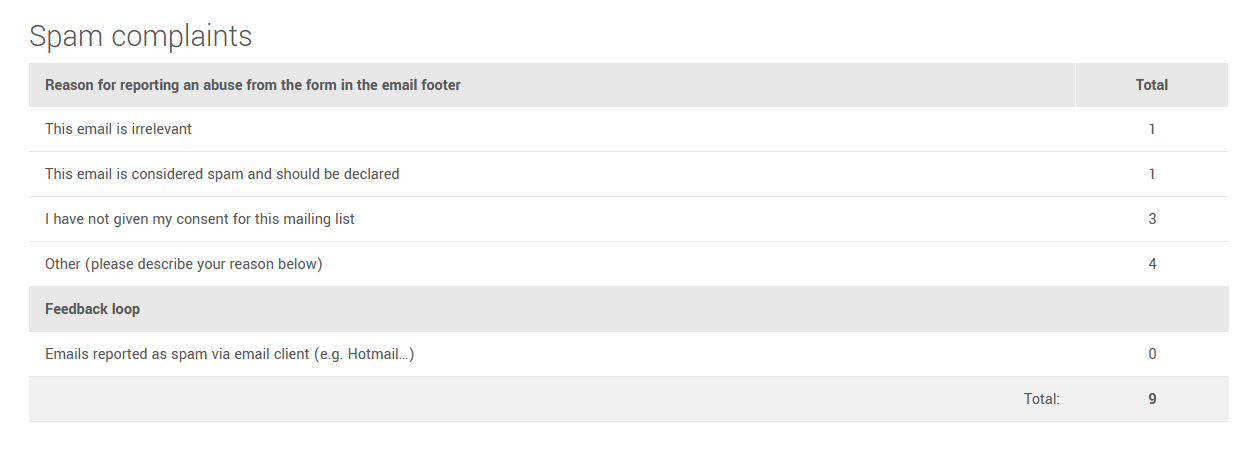This screenshot has width=1256, height=452.
Task: Select Emails reported as spam via email client
Action: point(229,354)
